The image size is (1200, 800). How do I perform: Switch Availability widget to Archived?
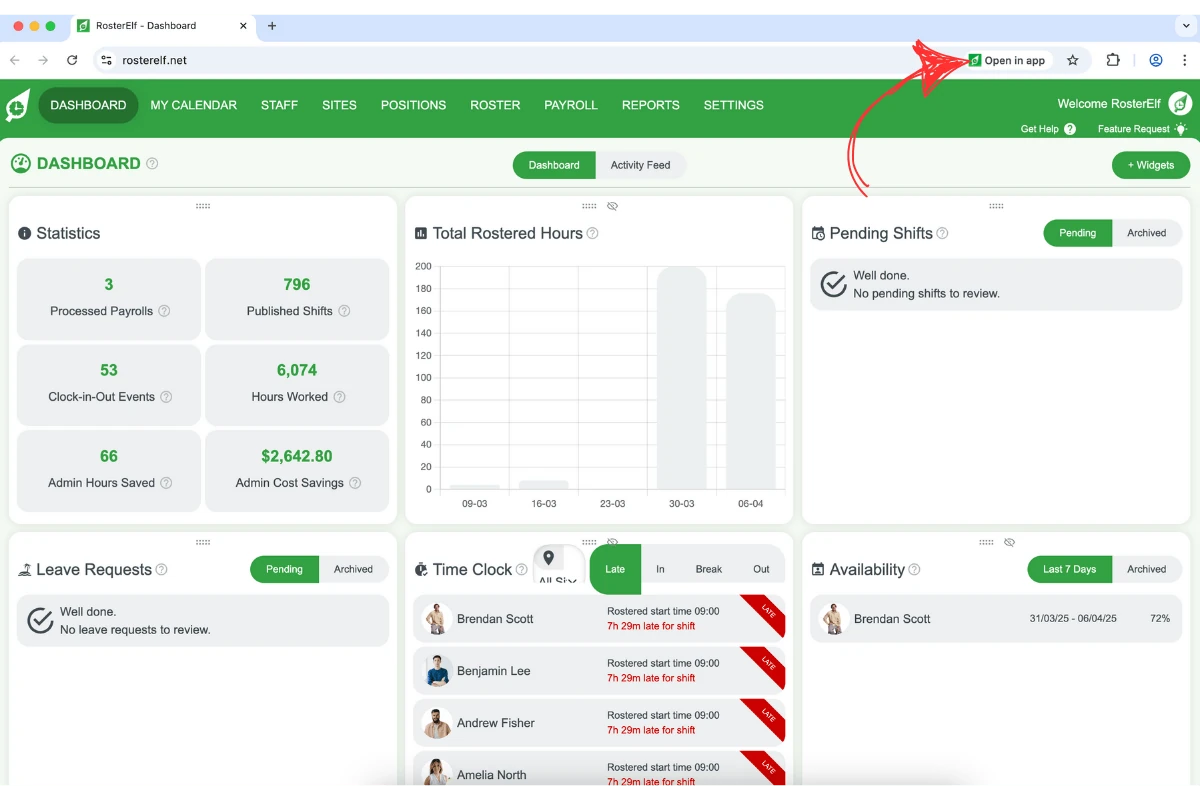(x=1146, y=569)
